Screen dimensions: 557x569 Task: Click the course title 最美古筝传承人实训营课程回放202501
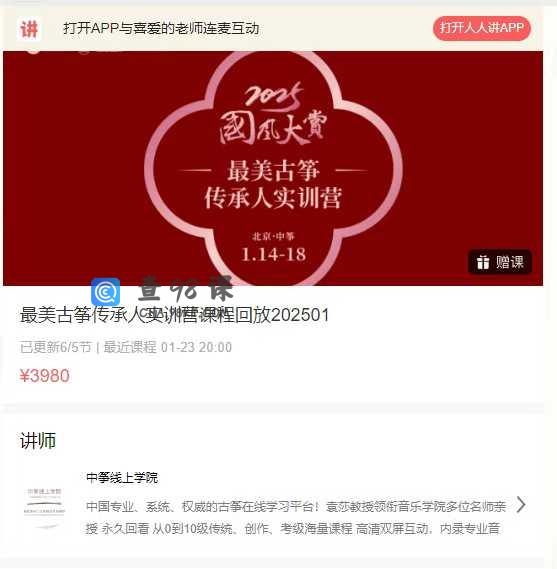pos(175,315)
